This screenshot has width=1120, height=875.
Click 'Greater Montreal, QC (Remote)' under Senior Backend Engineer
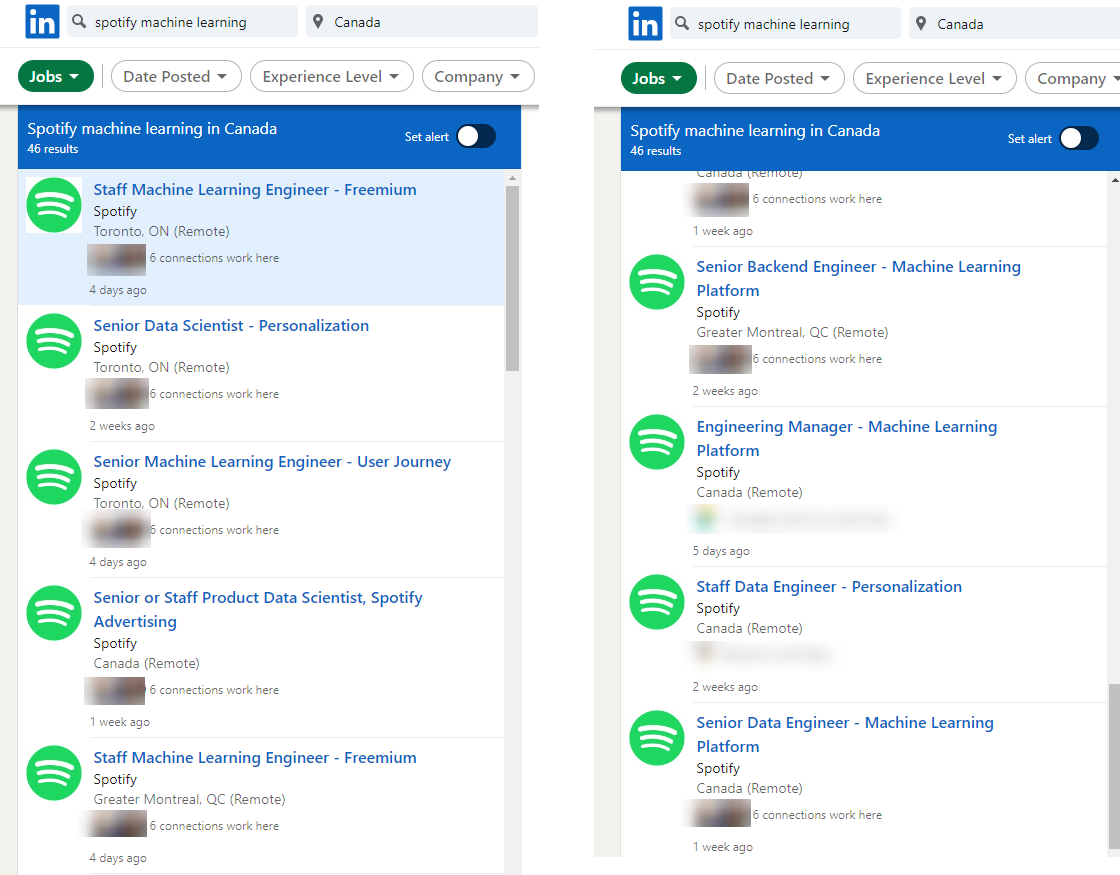tap(792, 332)
